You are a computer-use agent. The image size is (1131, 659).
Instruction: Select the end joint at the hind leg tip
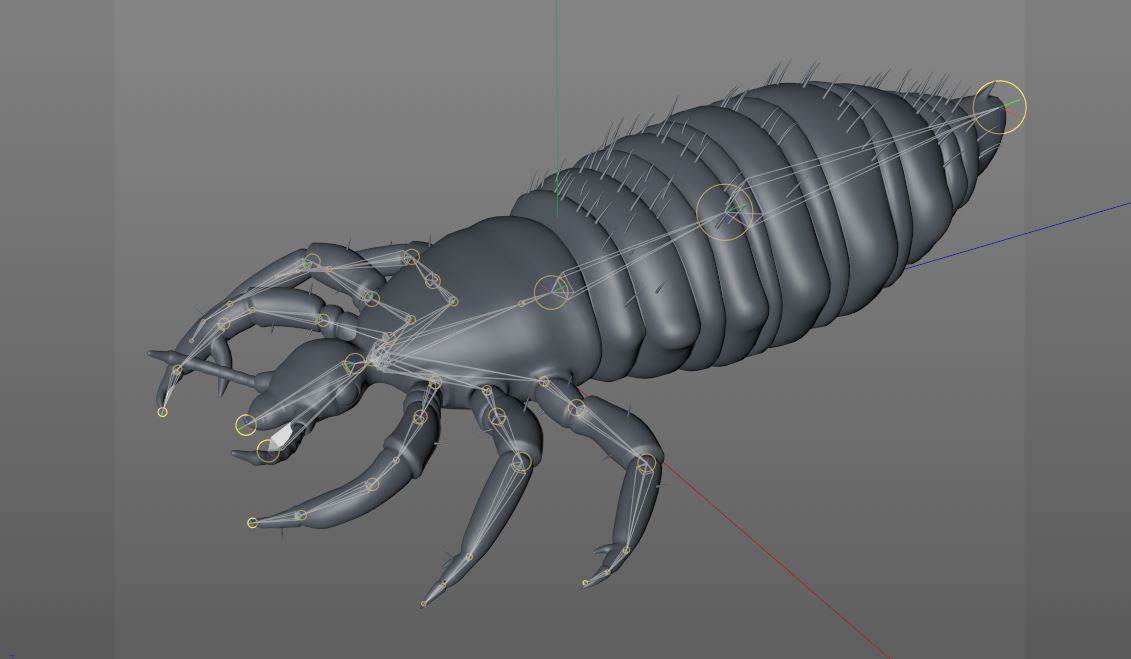pyautogui.click(x=586, y=583)
